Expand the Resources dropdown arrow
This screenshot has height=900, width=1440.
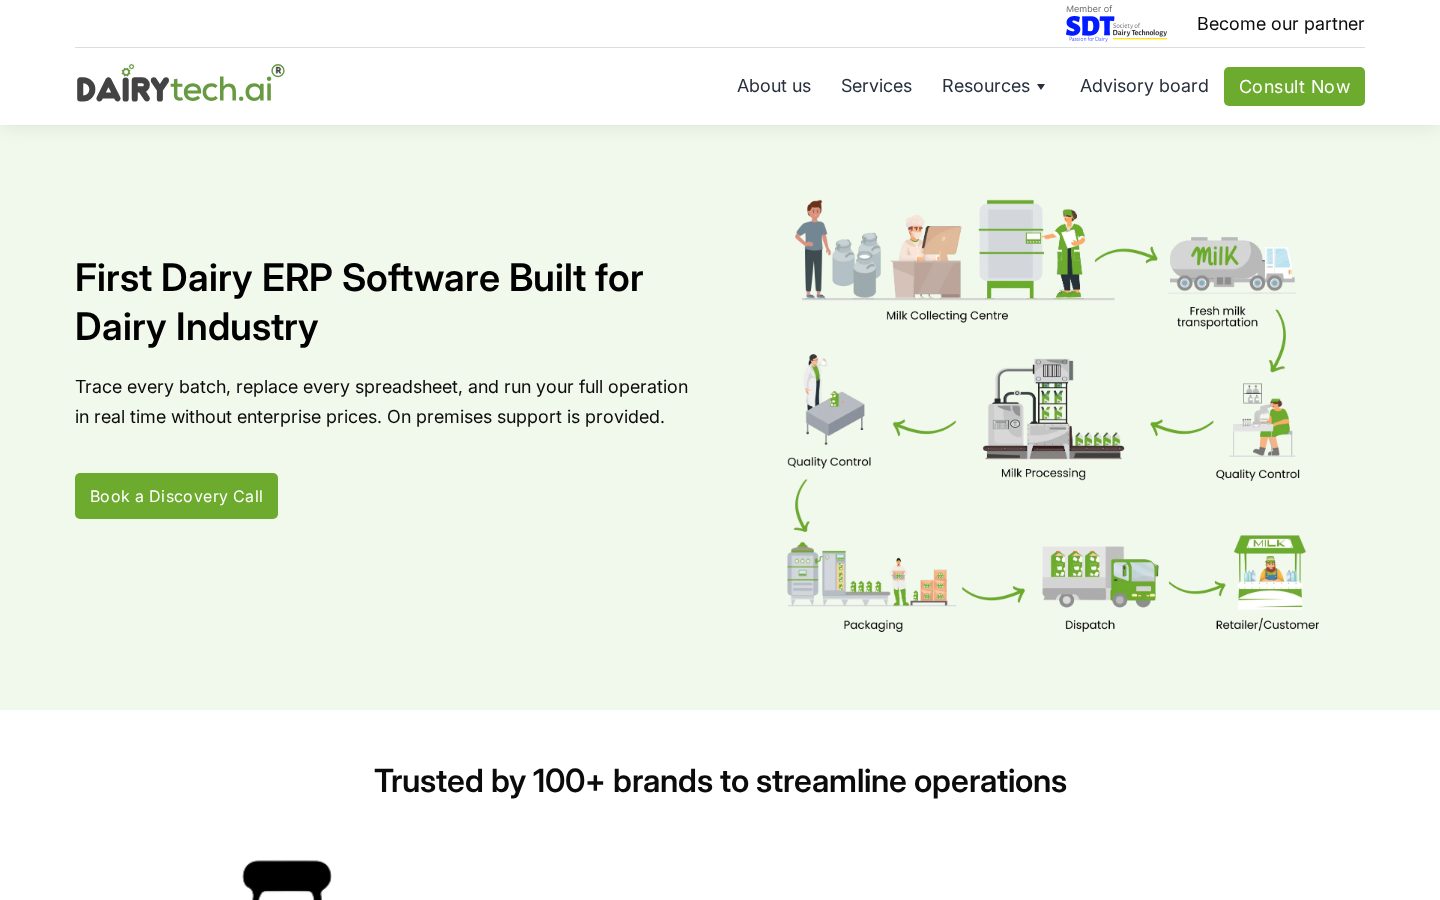coord(1041,87)
